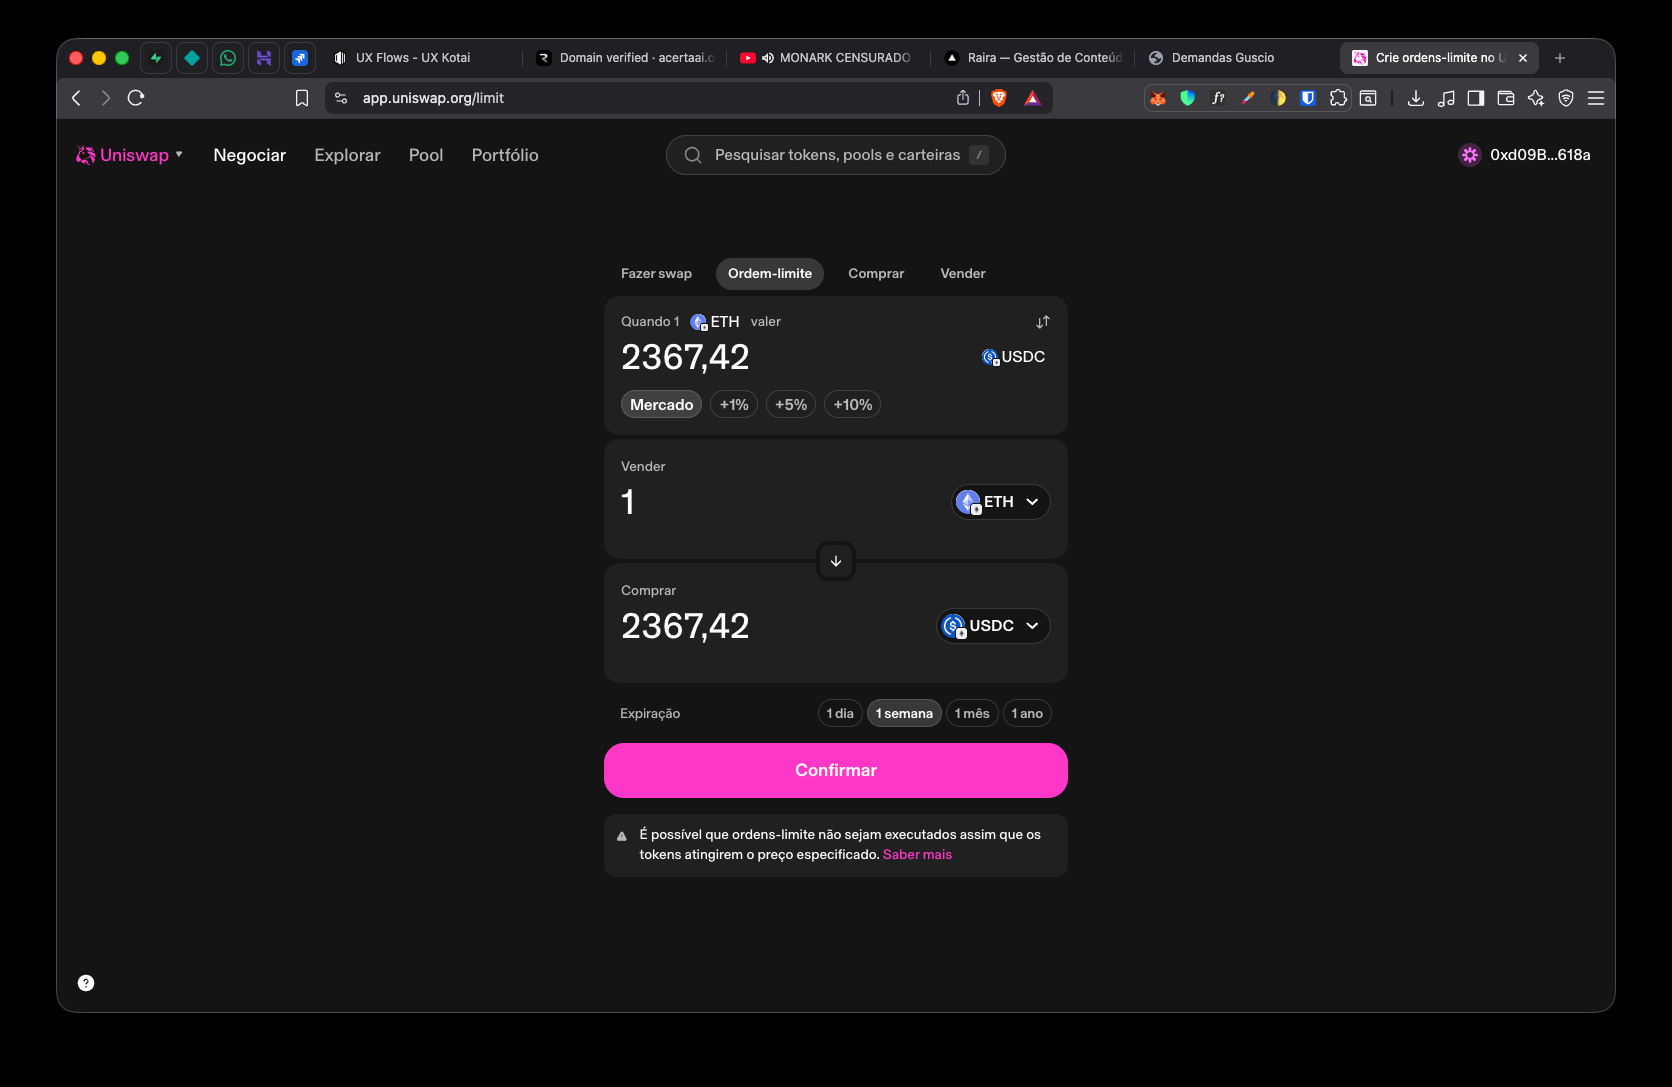The height and width of the screenshot is (1087, 1672).
Task: Open the Negociar menu
Action: [x=249, y=155]
